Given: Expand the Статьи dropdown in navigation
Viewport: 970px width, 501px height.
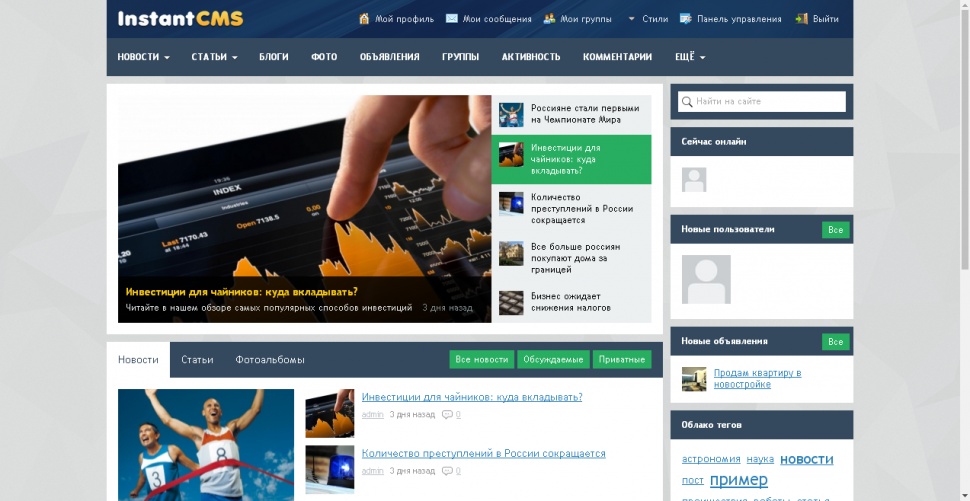Looking at the screenshot, I should tap(214, 57).
